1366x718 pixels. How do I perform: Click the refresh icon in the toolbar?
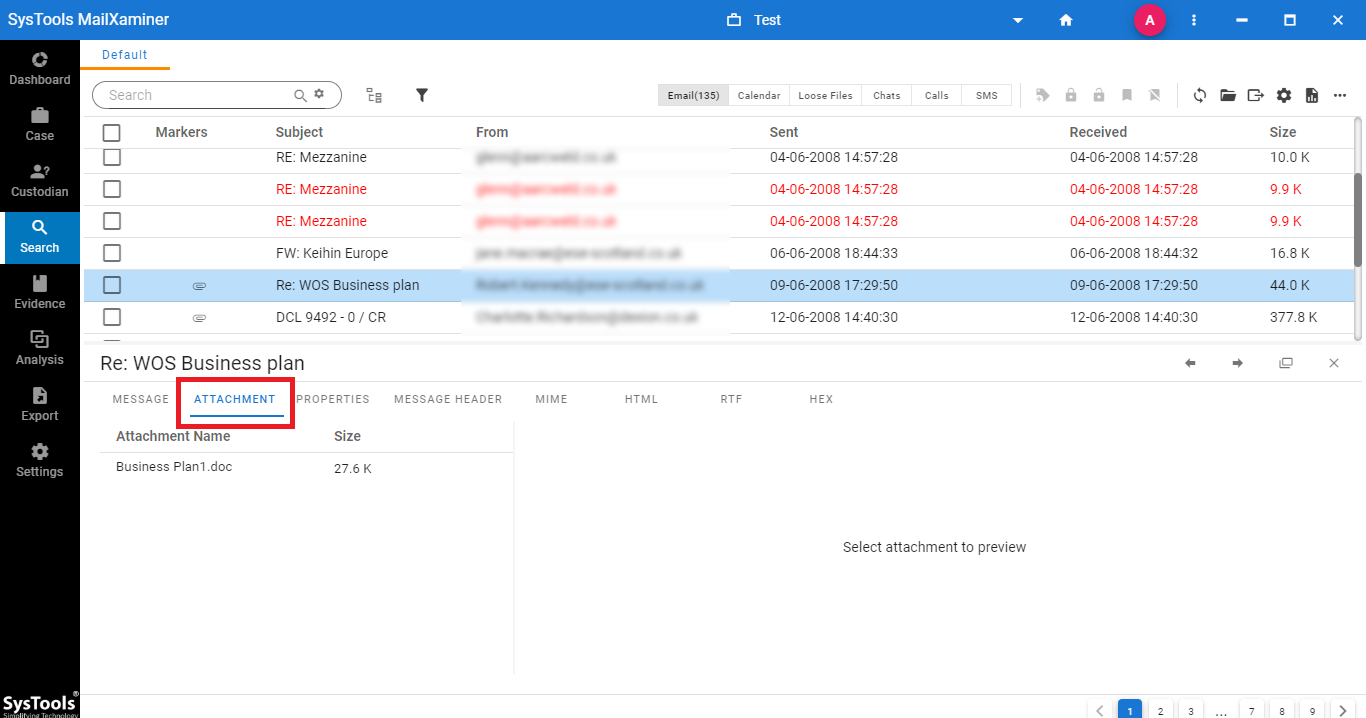point(1199,95)
